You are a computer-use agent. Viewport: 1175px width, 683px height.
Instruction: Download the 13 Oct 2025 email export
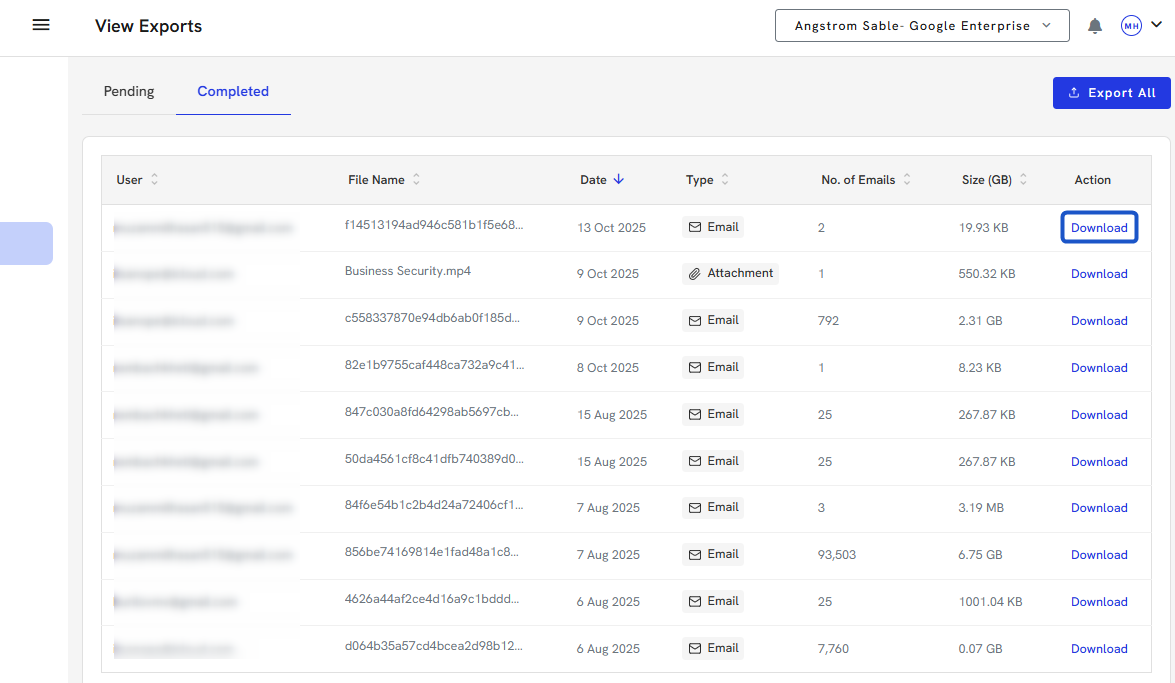1099,228
